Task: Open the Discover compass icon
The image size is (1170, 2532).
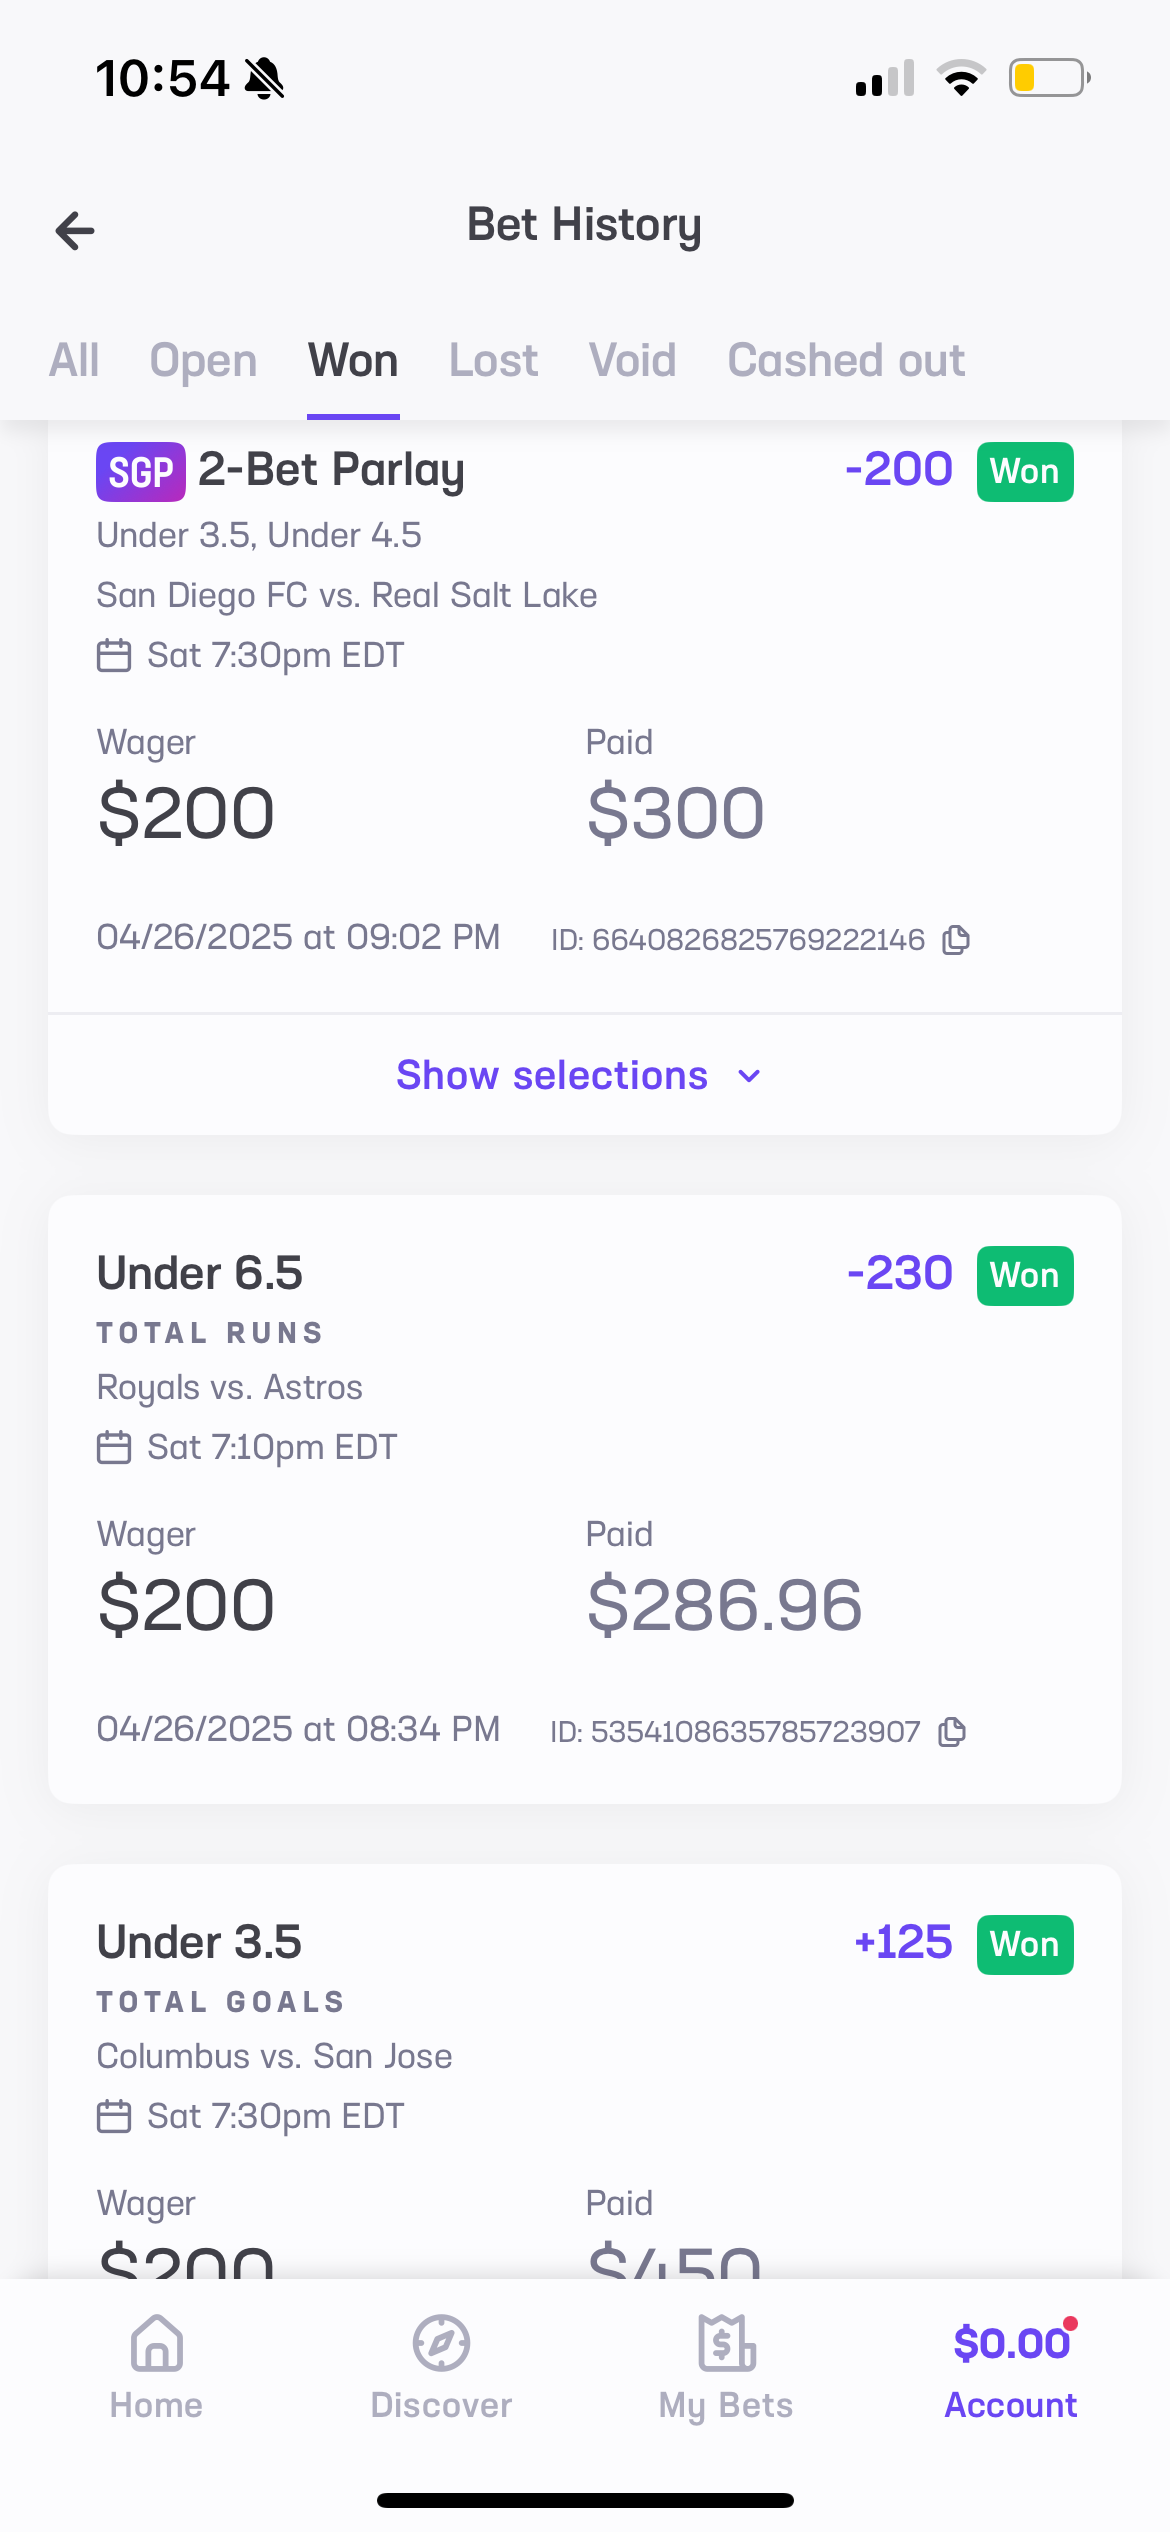Action: 441,2343
